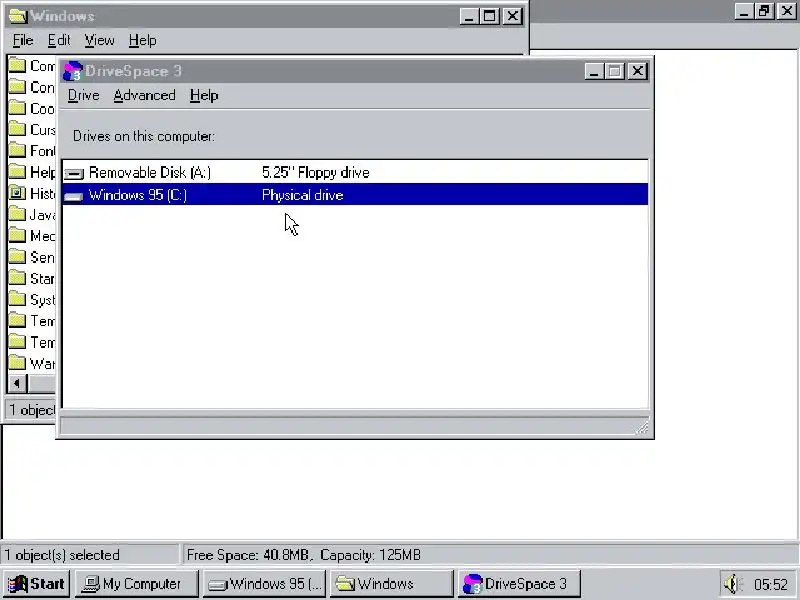Switch to Windows 95 (C:) taskbar button
This screenshot has height=600, width=800.
264,584
